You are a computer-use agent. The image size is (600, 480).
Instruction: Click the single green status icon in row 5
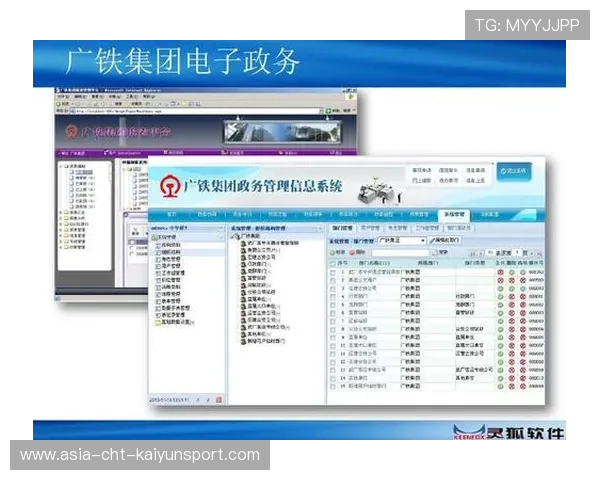pos(500,305)
